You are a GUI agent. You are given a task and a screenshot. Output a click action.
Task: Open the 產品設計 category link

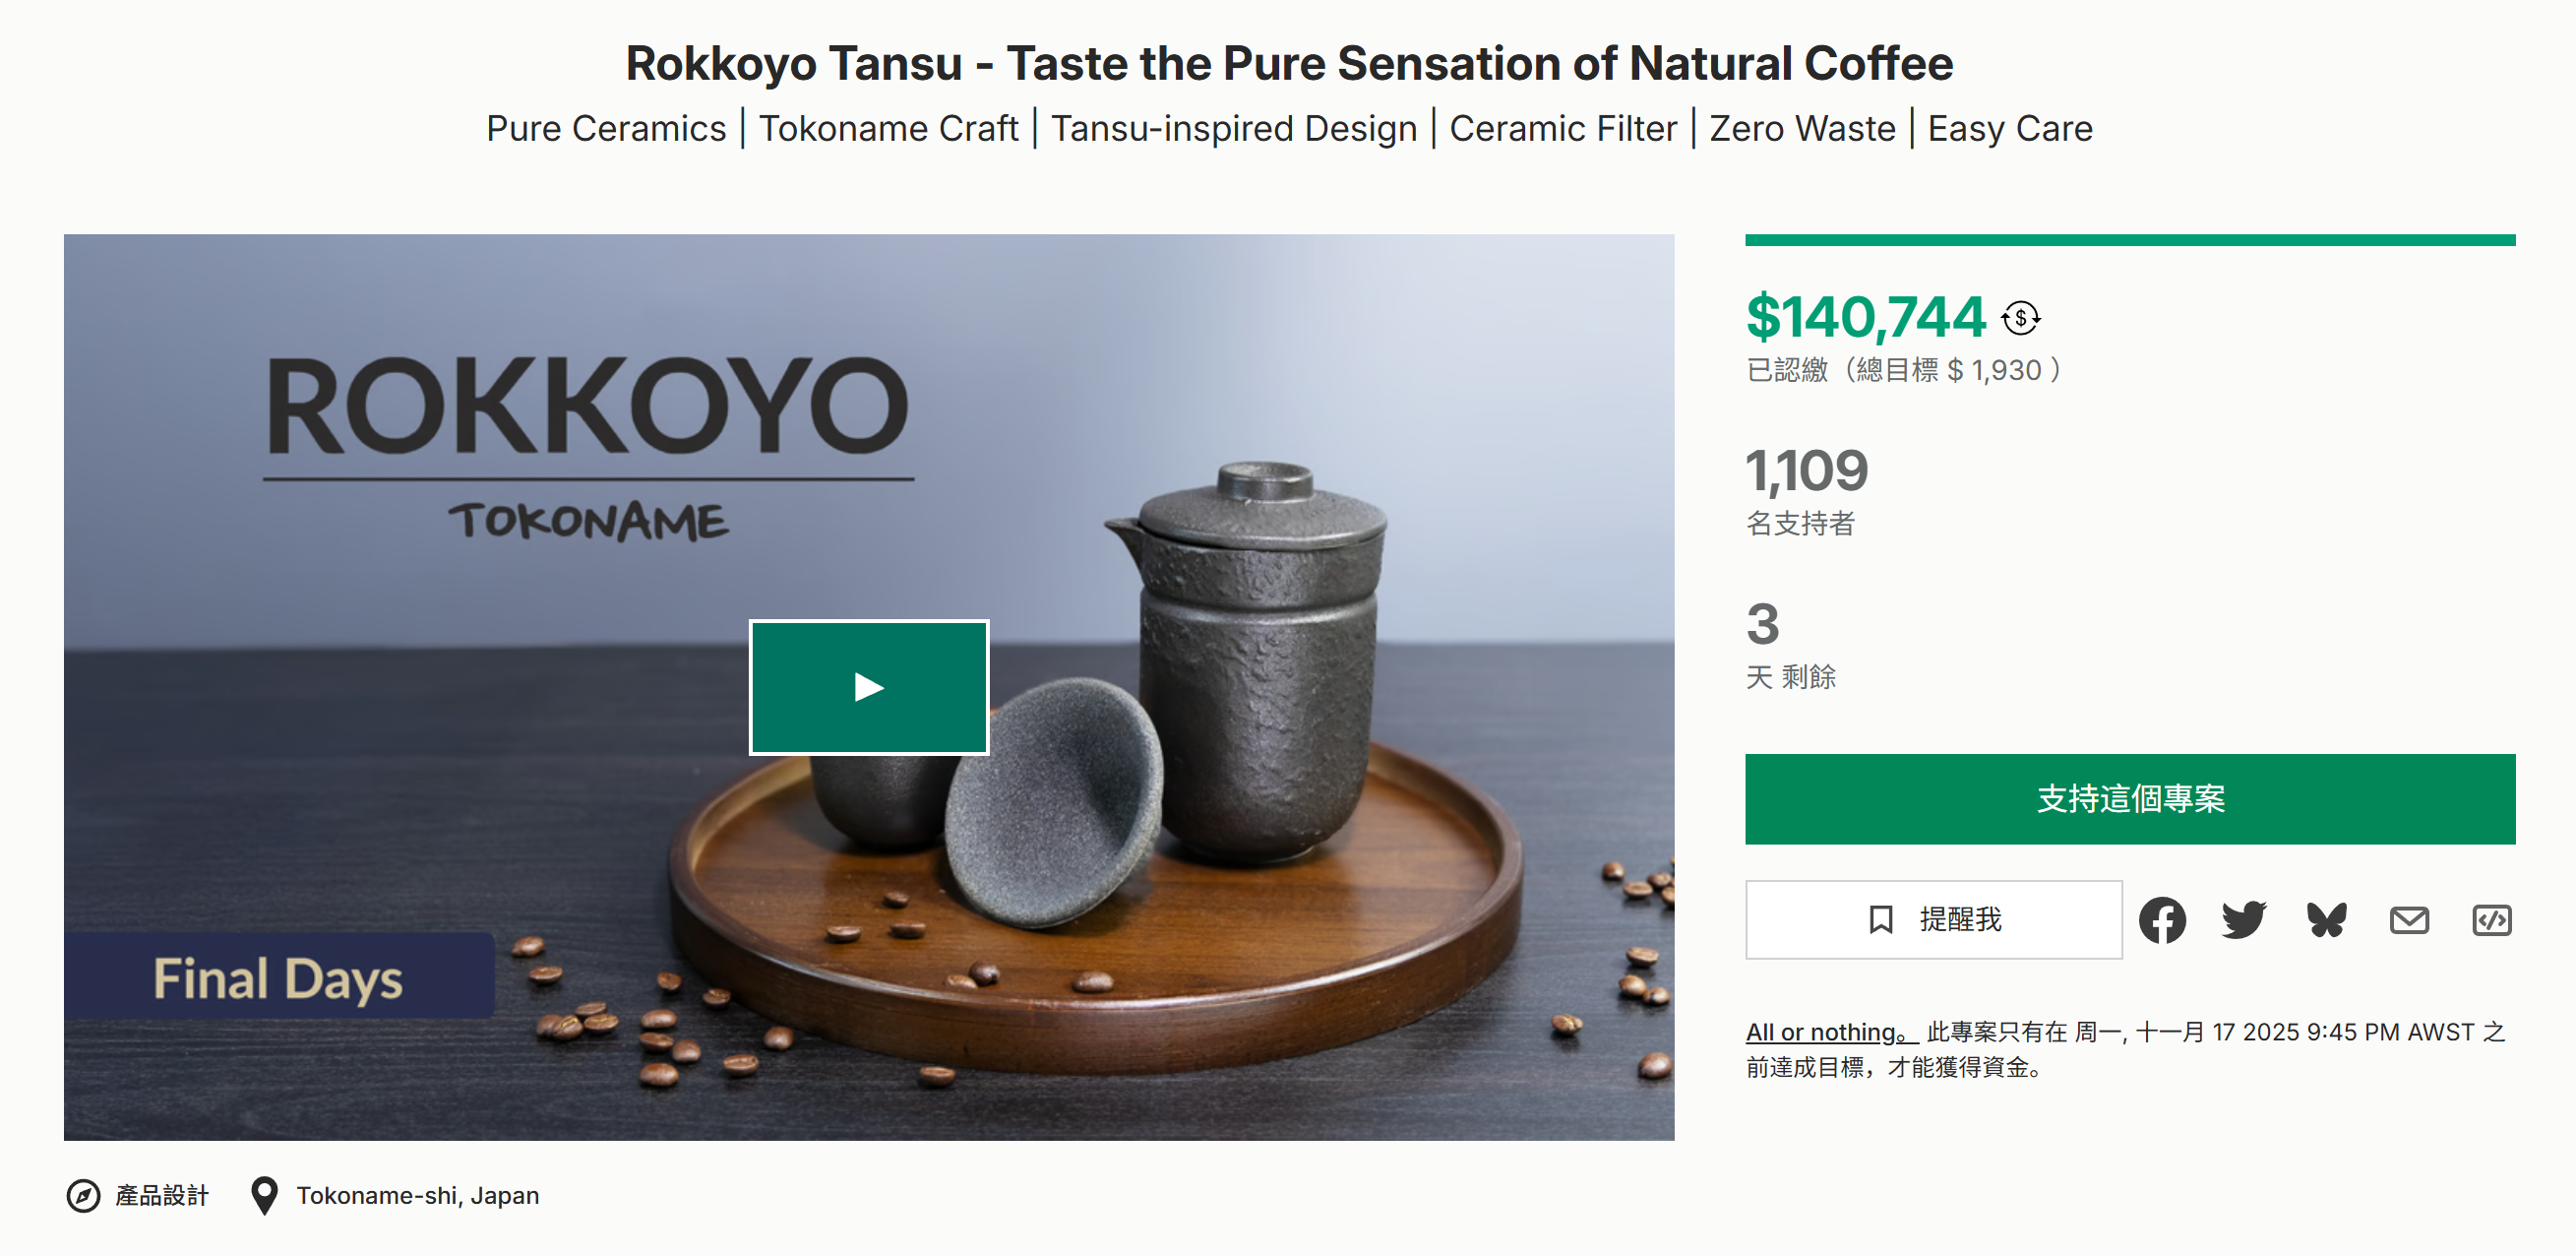(162, 1195)
